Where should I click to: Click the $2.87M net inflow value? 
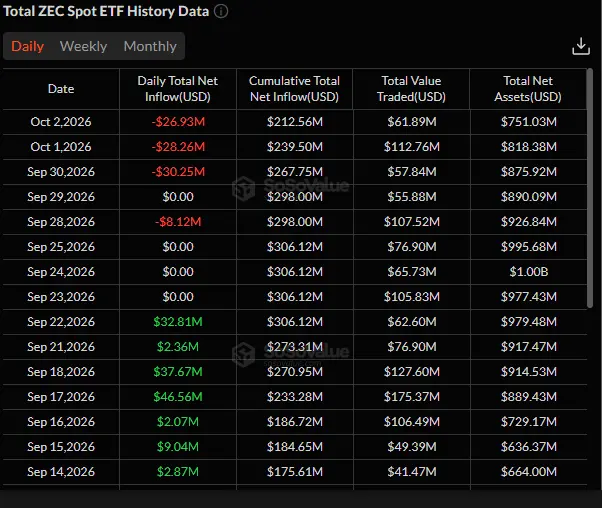tap(178, 471)
